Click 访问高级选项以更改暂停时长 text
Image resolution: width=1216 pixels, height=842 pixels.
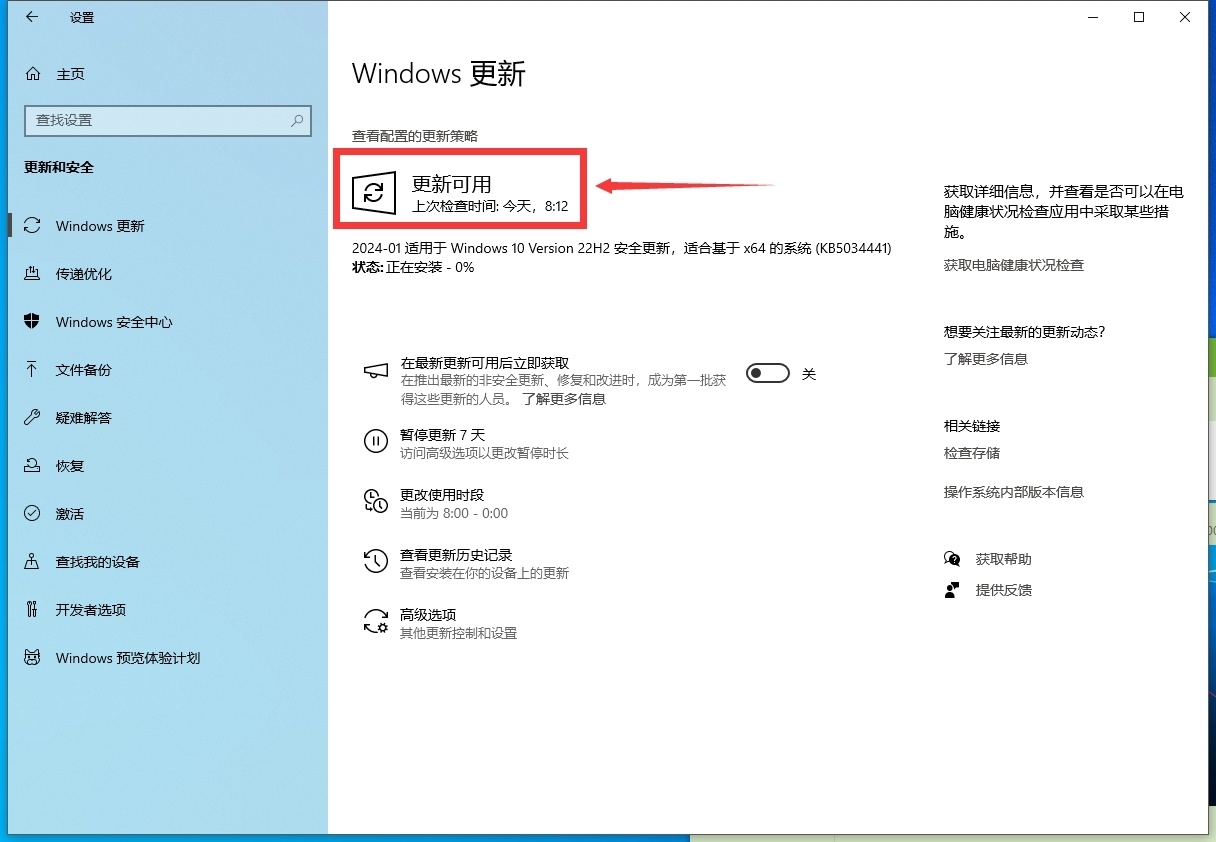pyautogui.click(x=484, y=453)
